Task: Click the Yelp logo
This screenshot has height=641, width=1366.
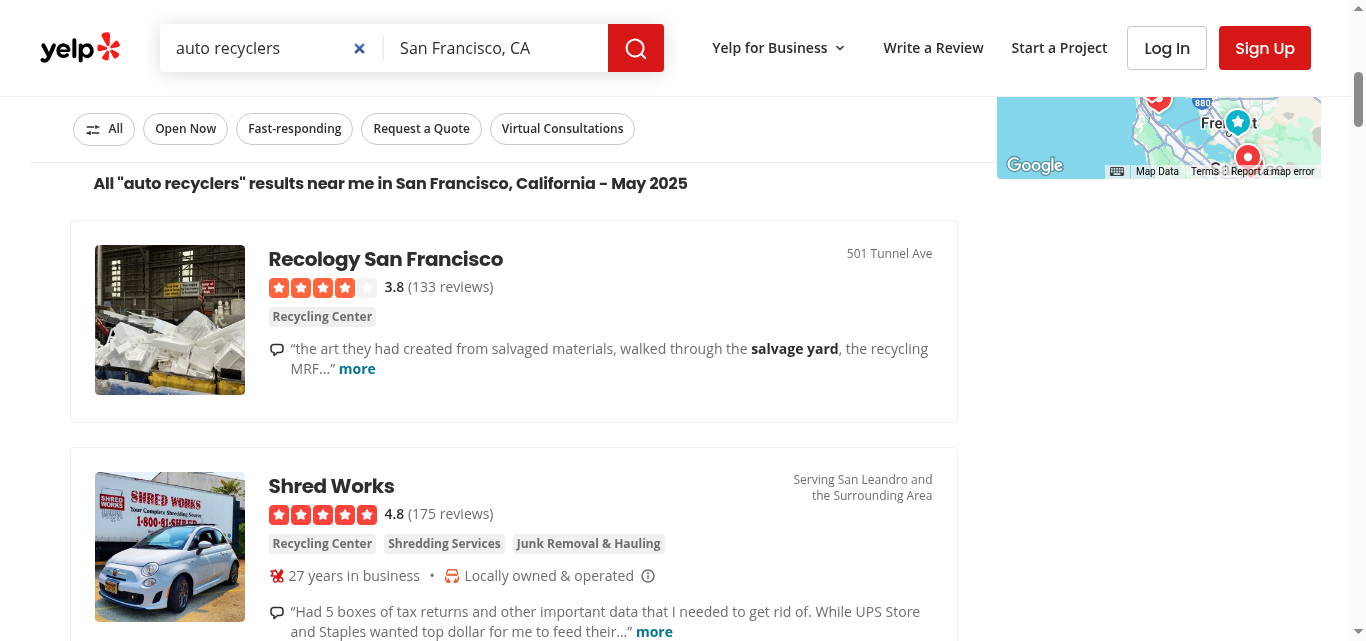Action: pyautogui.click(x=80, y=48)
